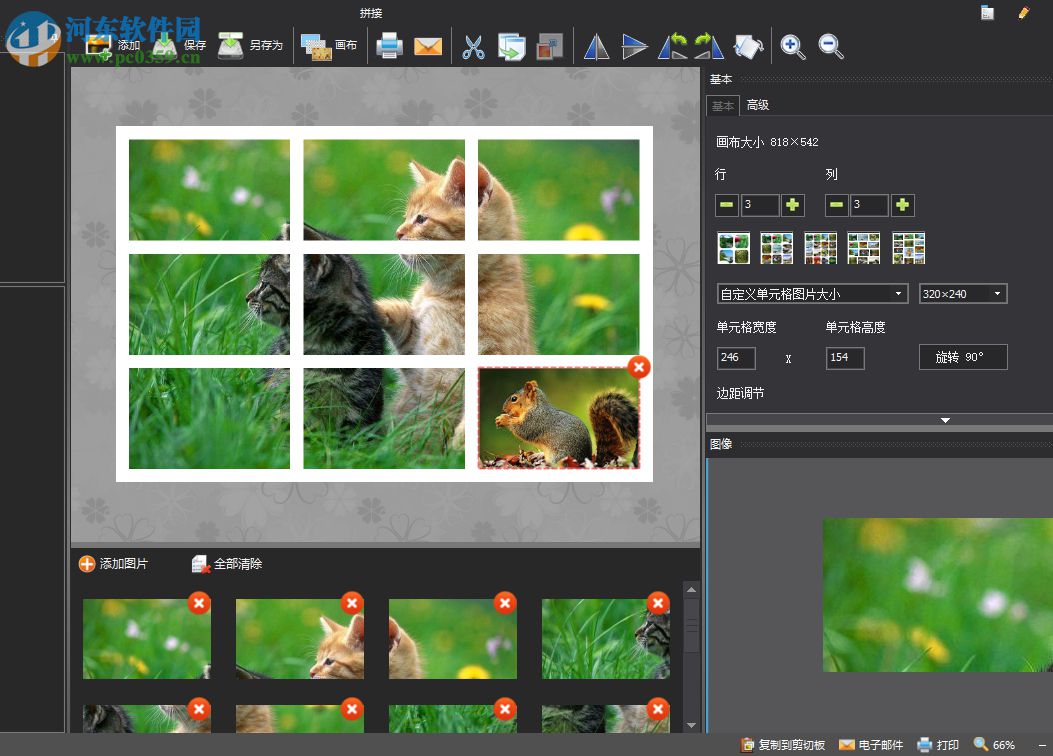Remove the squirrel image from the grid

(639, 367)
